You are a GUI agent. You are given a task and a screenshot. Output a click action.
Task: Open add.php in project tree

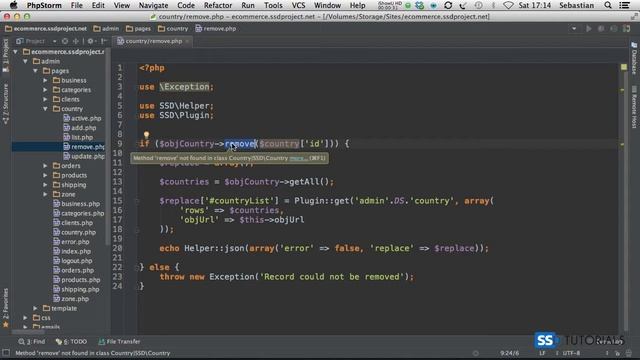[80, 128]
